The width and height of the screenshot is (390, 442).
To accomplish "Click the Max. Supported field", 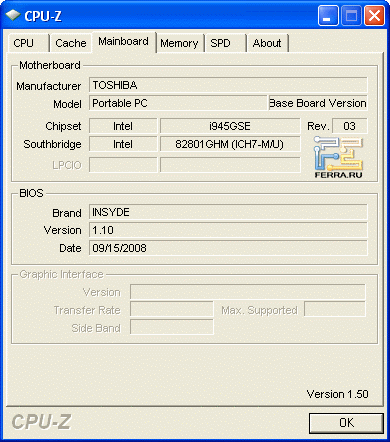I will tap(335, 310).
